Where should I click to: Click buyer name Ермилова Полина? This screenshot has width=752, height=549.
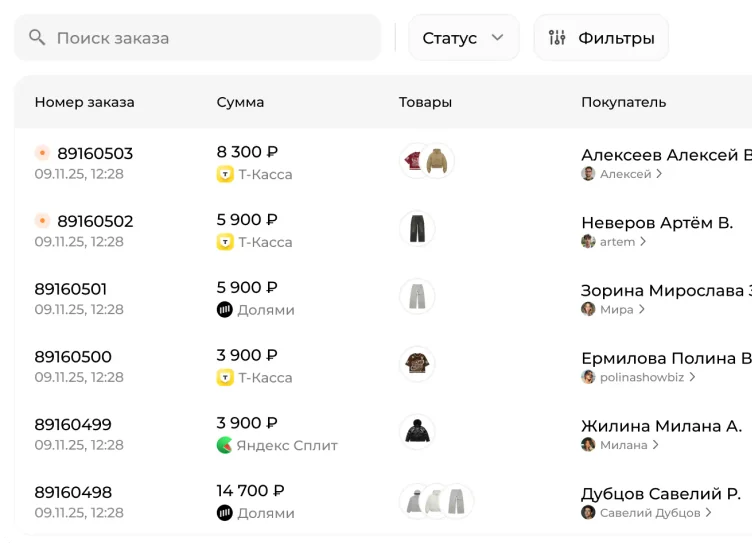(666, 358)
